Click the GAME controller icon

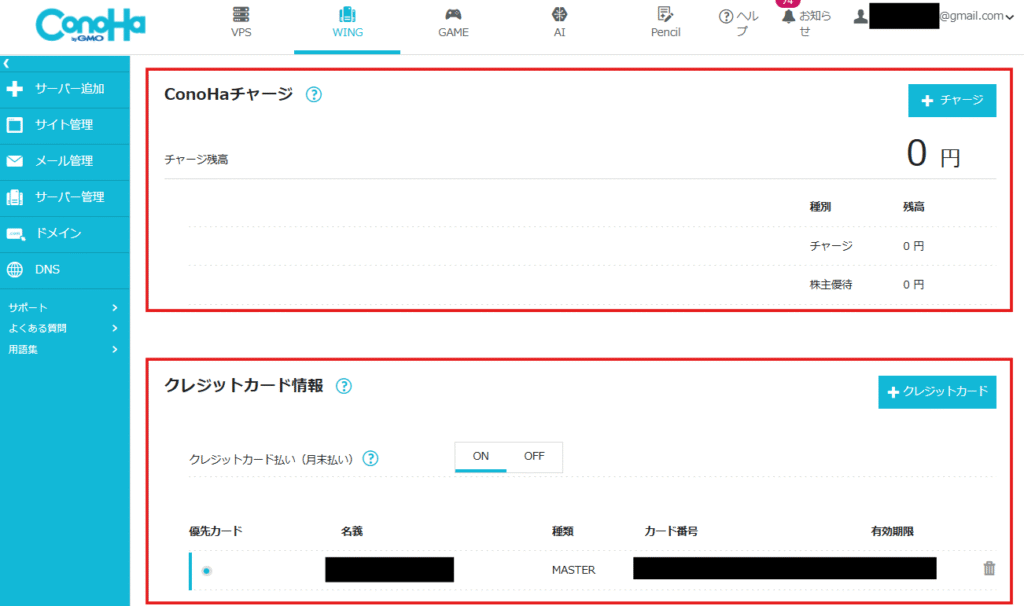[453, 14]
